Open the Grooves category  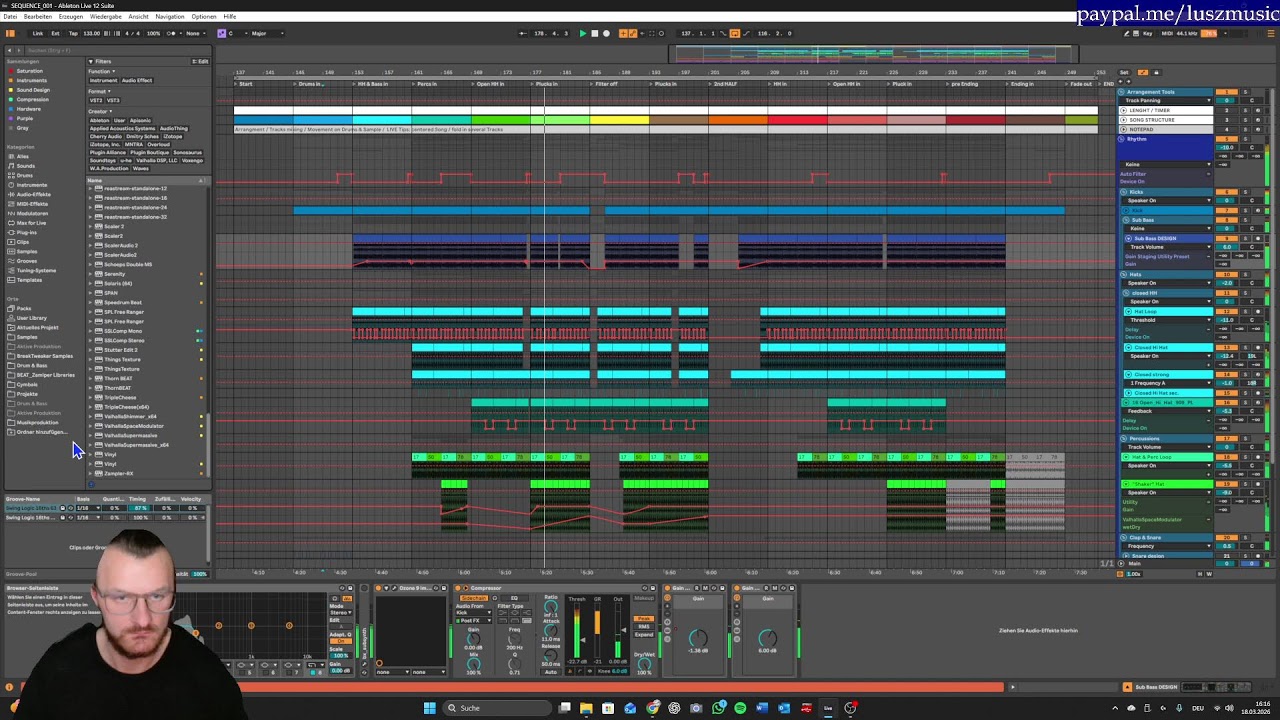coord(27,261)
